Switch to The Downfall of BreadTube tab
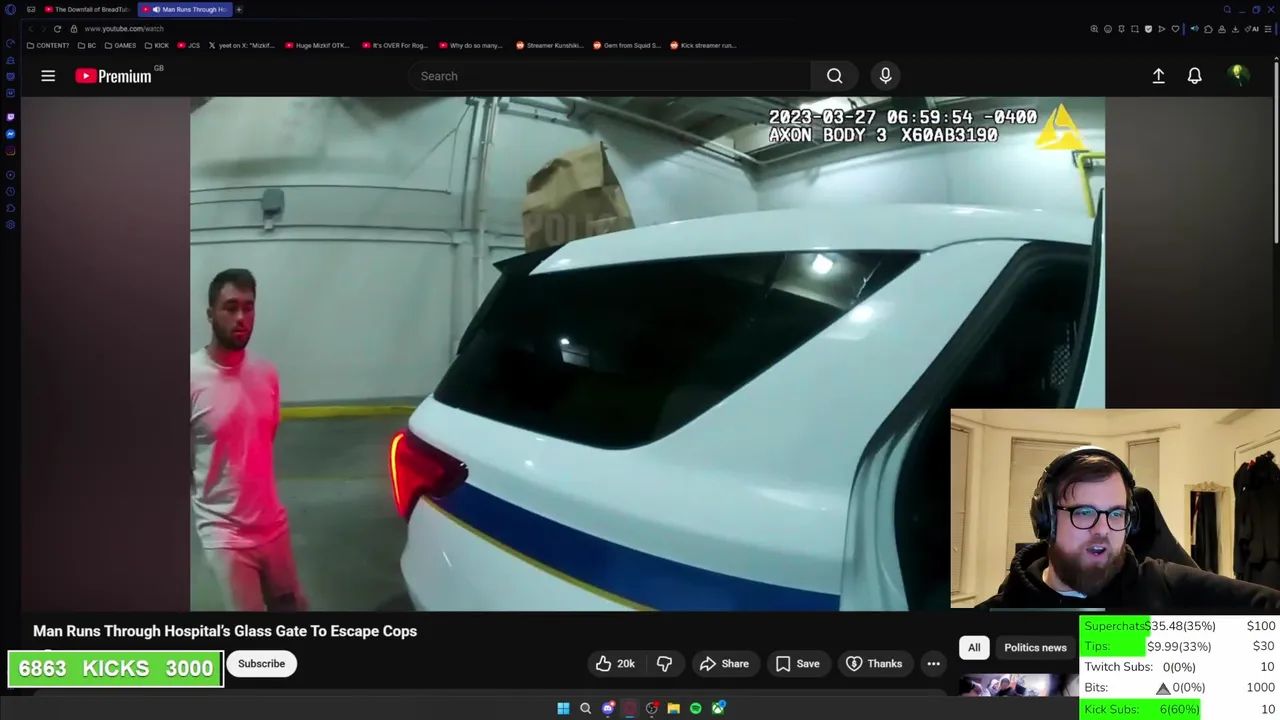 tap(87, 9)
